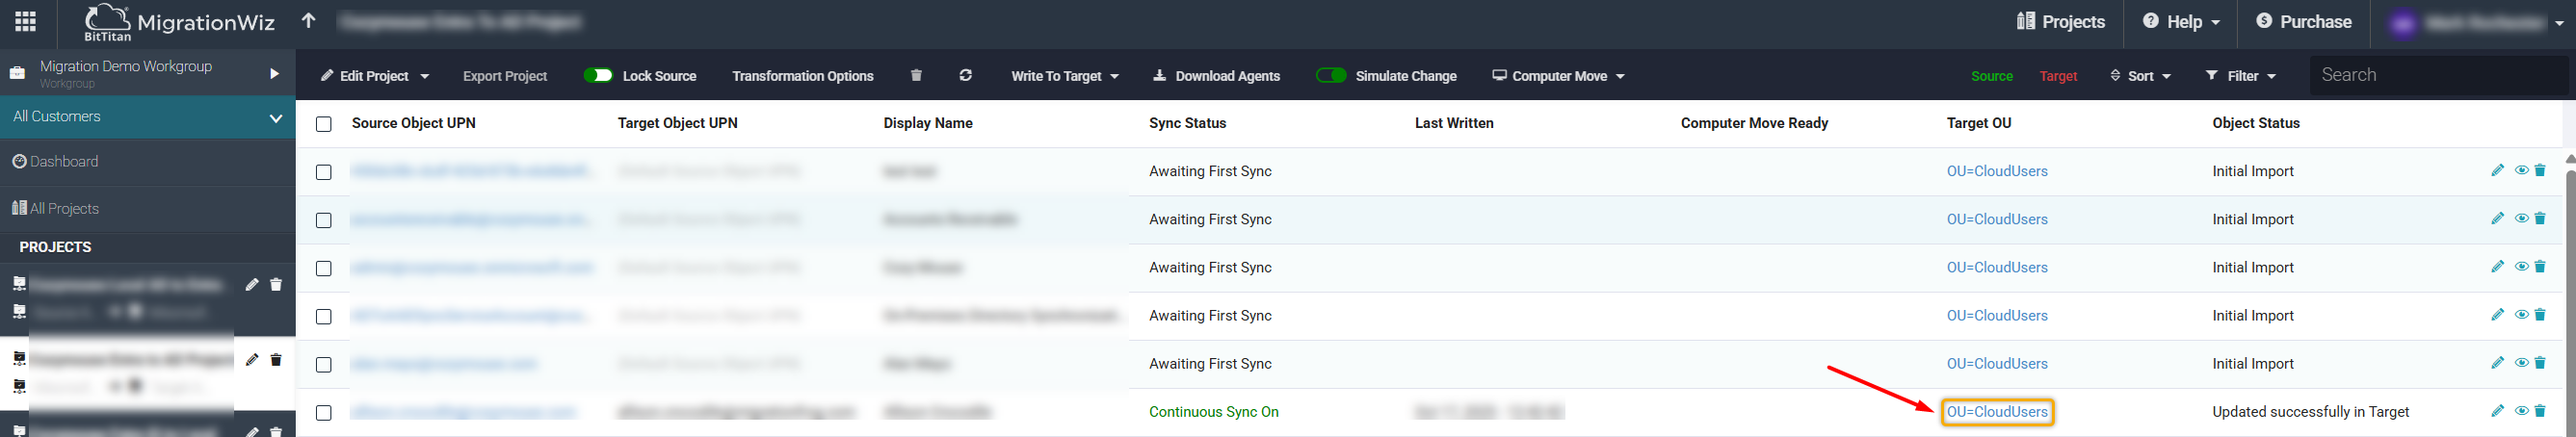Screen dimensions: 2576x437
Task: Click pencil icon on first sidebar project
Action: (252, 285)
